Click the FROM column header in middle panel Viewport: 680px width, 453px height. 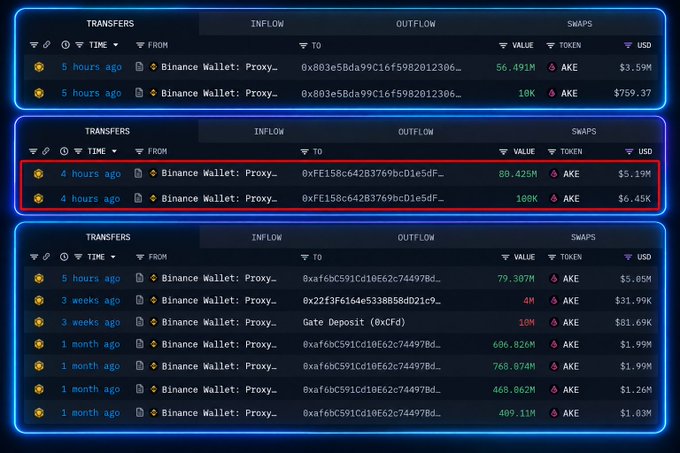click(157, 151)
